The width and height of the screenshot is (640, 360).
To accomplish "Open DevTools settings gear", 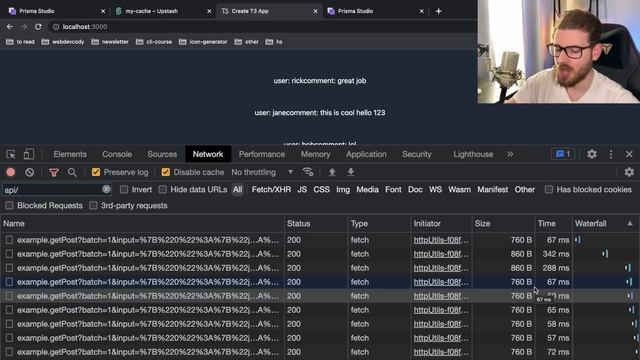I will click(592, 154).
